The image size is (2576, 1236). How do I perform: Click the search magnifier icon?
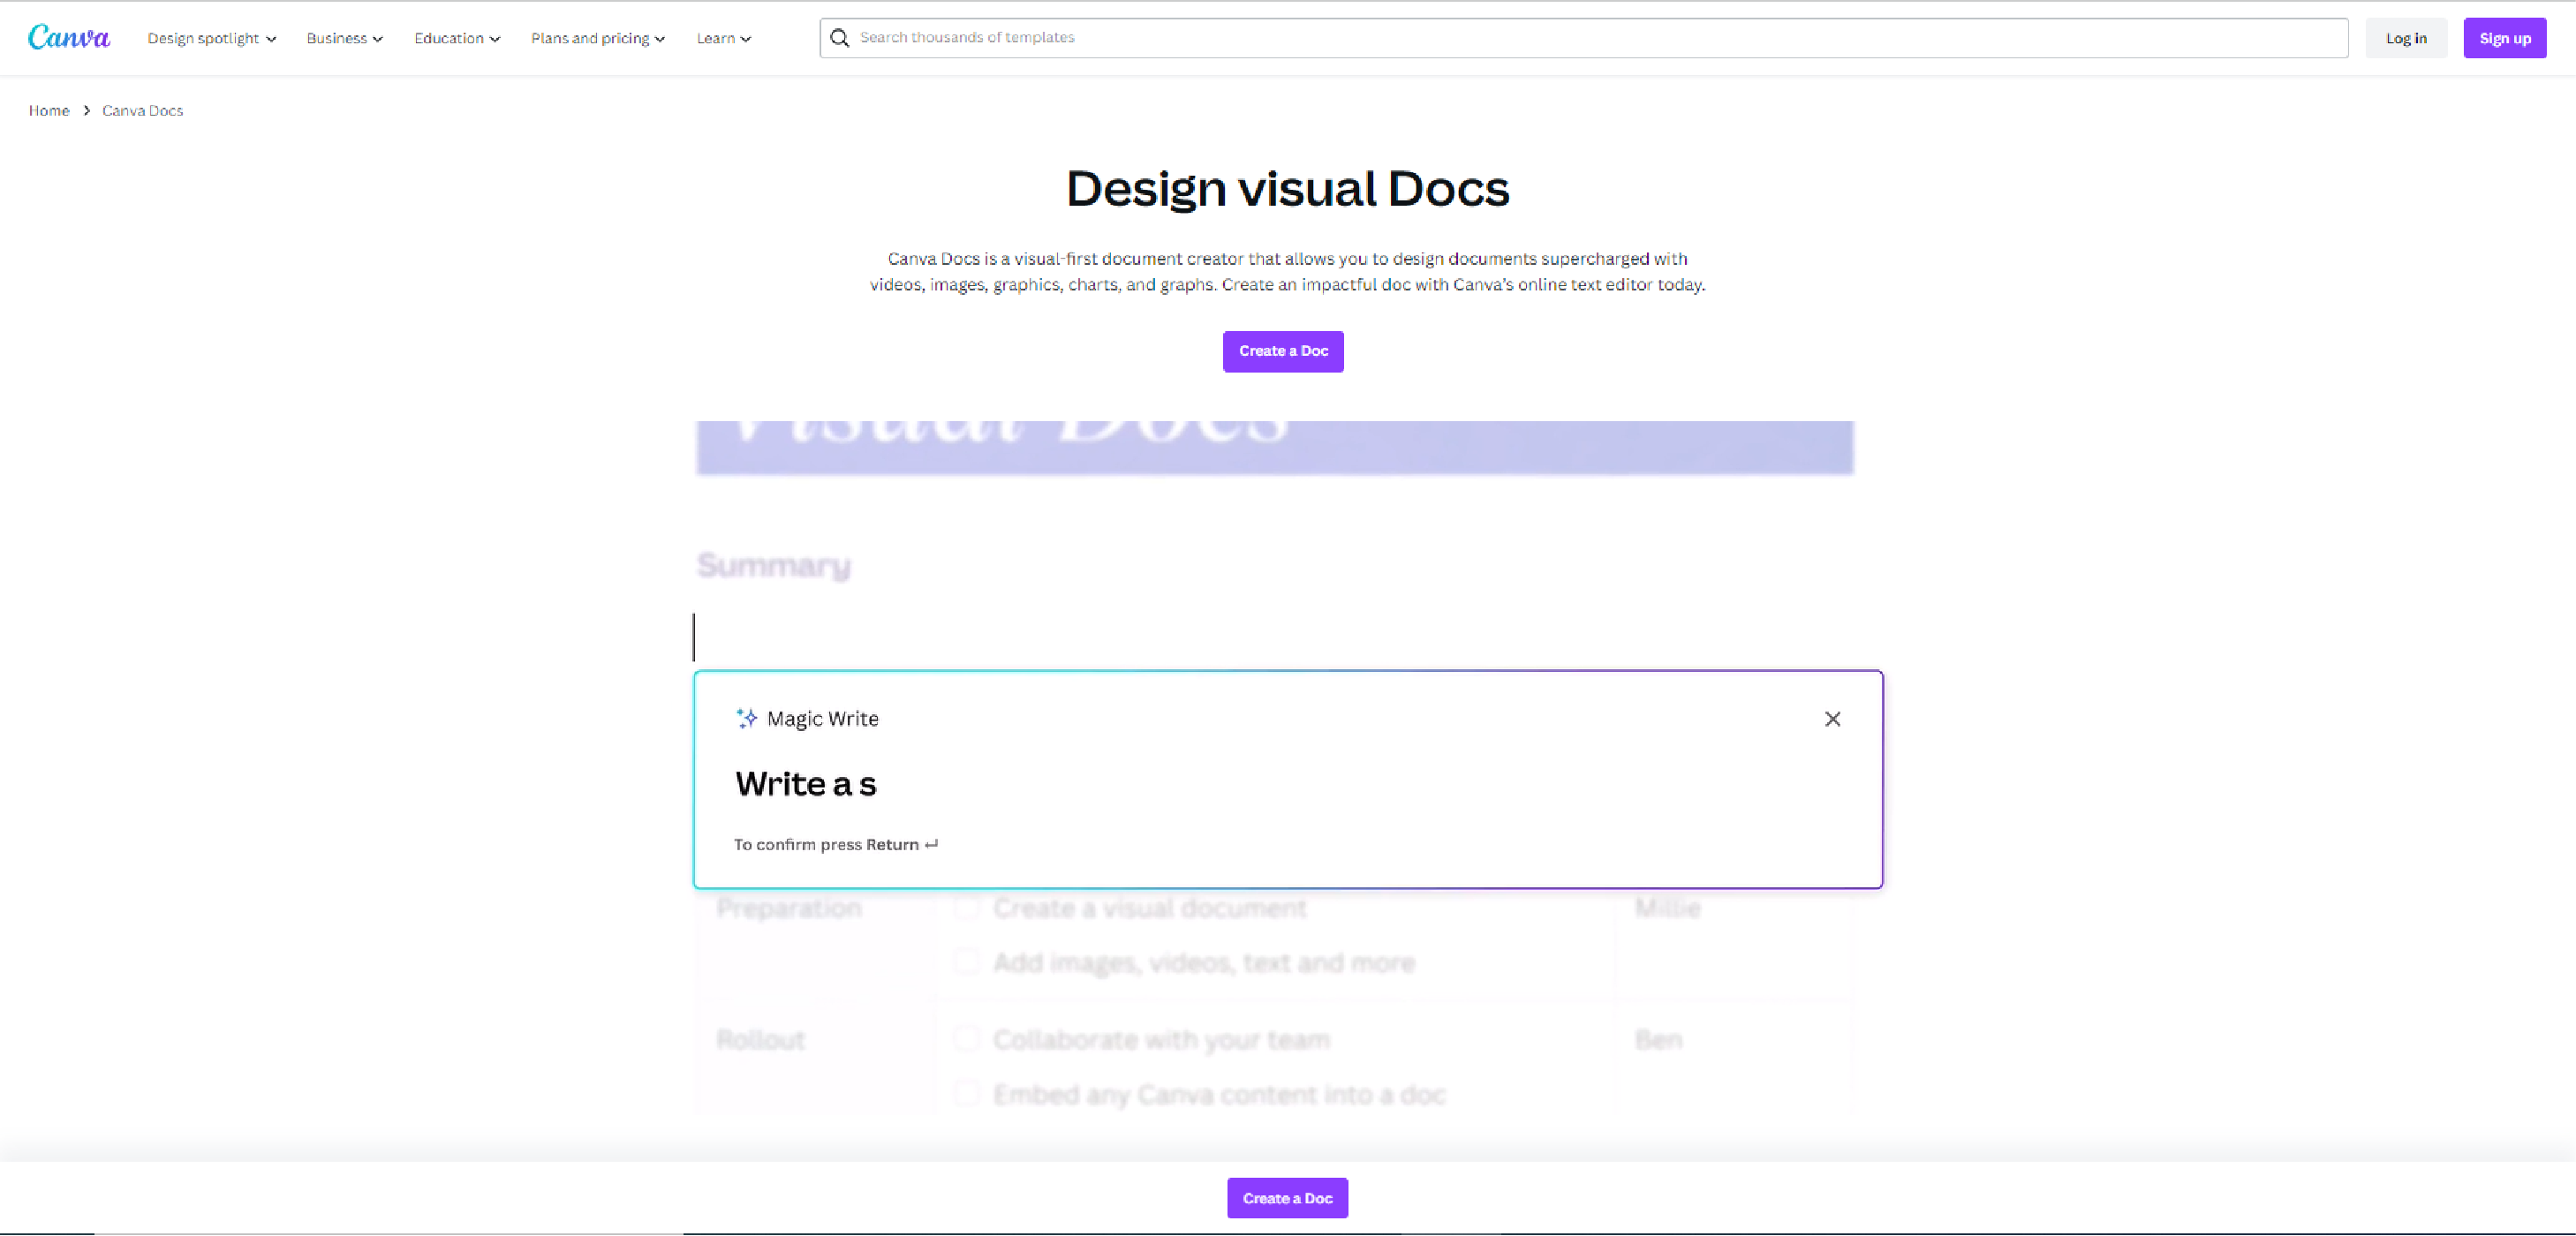click(840, 38)
